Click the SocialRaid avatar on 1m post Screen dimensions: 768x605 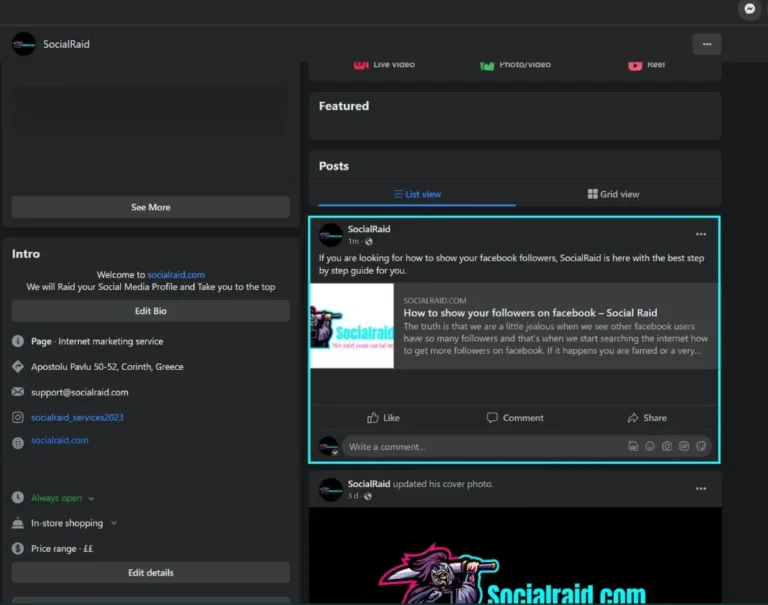331,235
